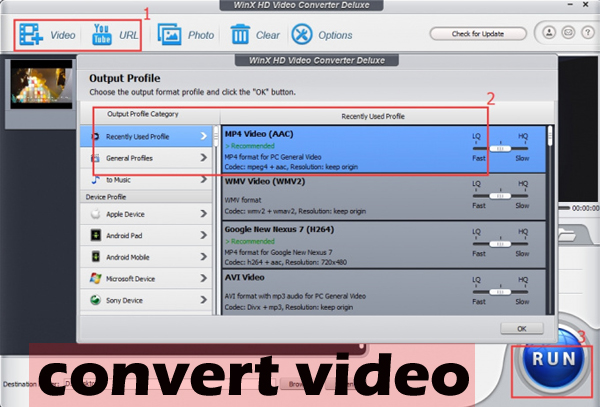Click Video toolbar label

pos(63,35)
